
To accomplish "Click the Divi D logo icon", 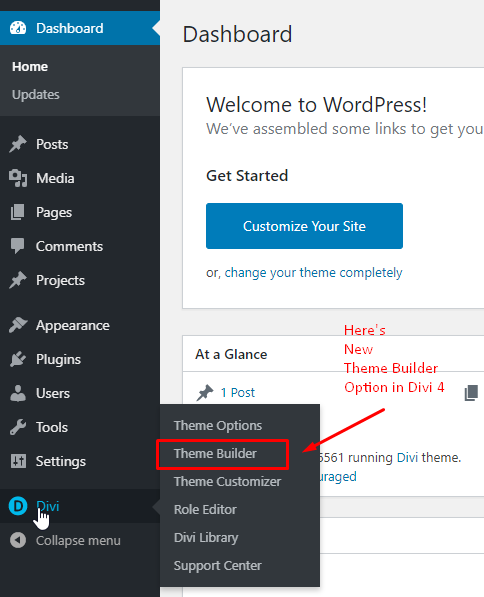I will 18,506.
